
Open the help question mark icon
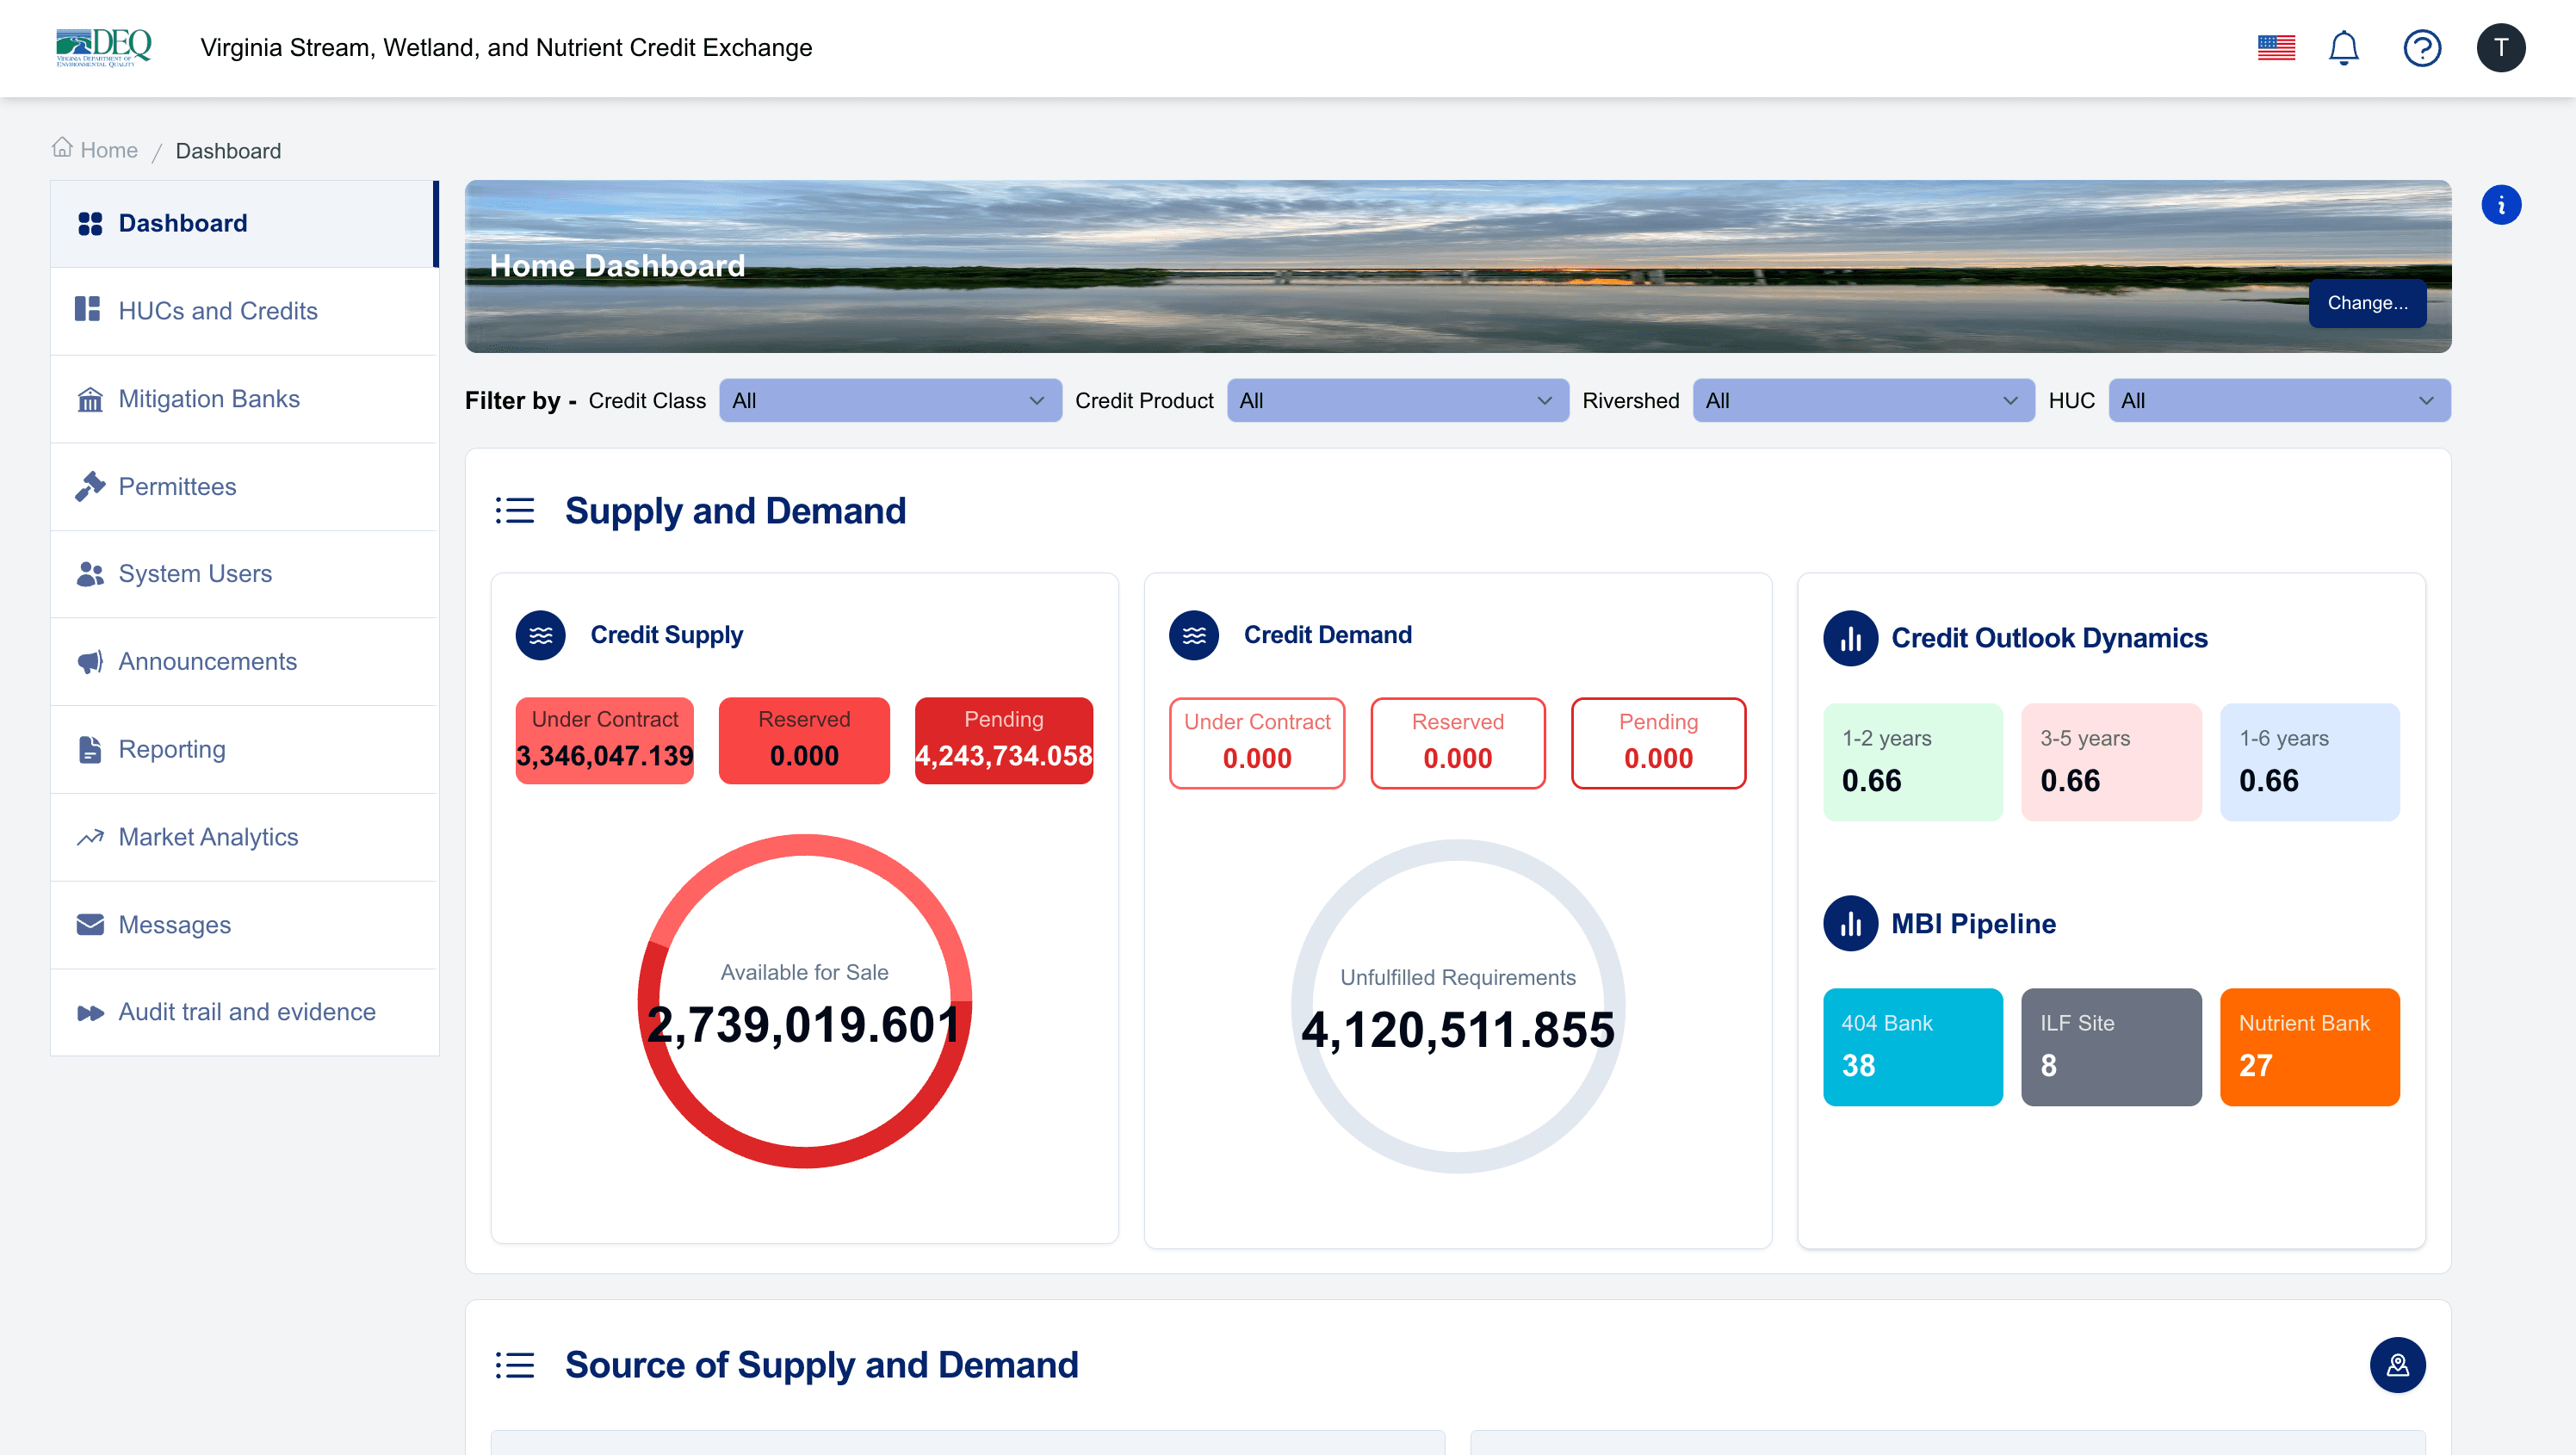click(x=2421, y=48)
